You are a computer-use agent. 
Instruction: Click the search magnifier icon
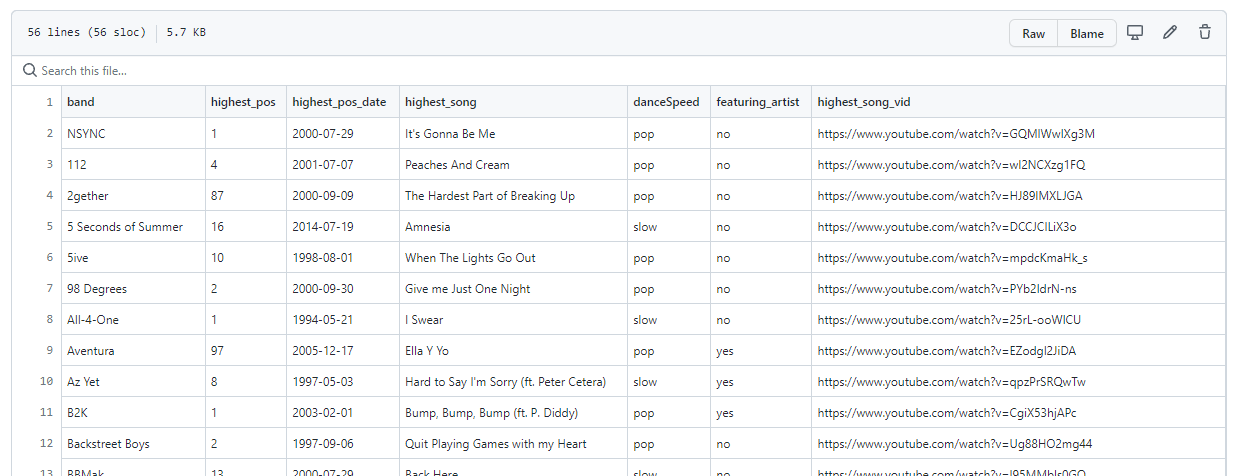(x=30, y=71)
